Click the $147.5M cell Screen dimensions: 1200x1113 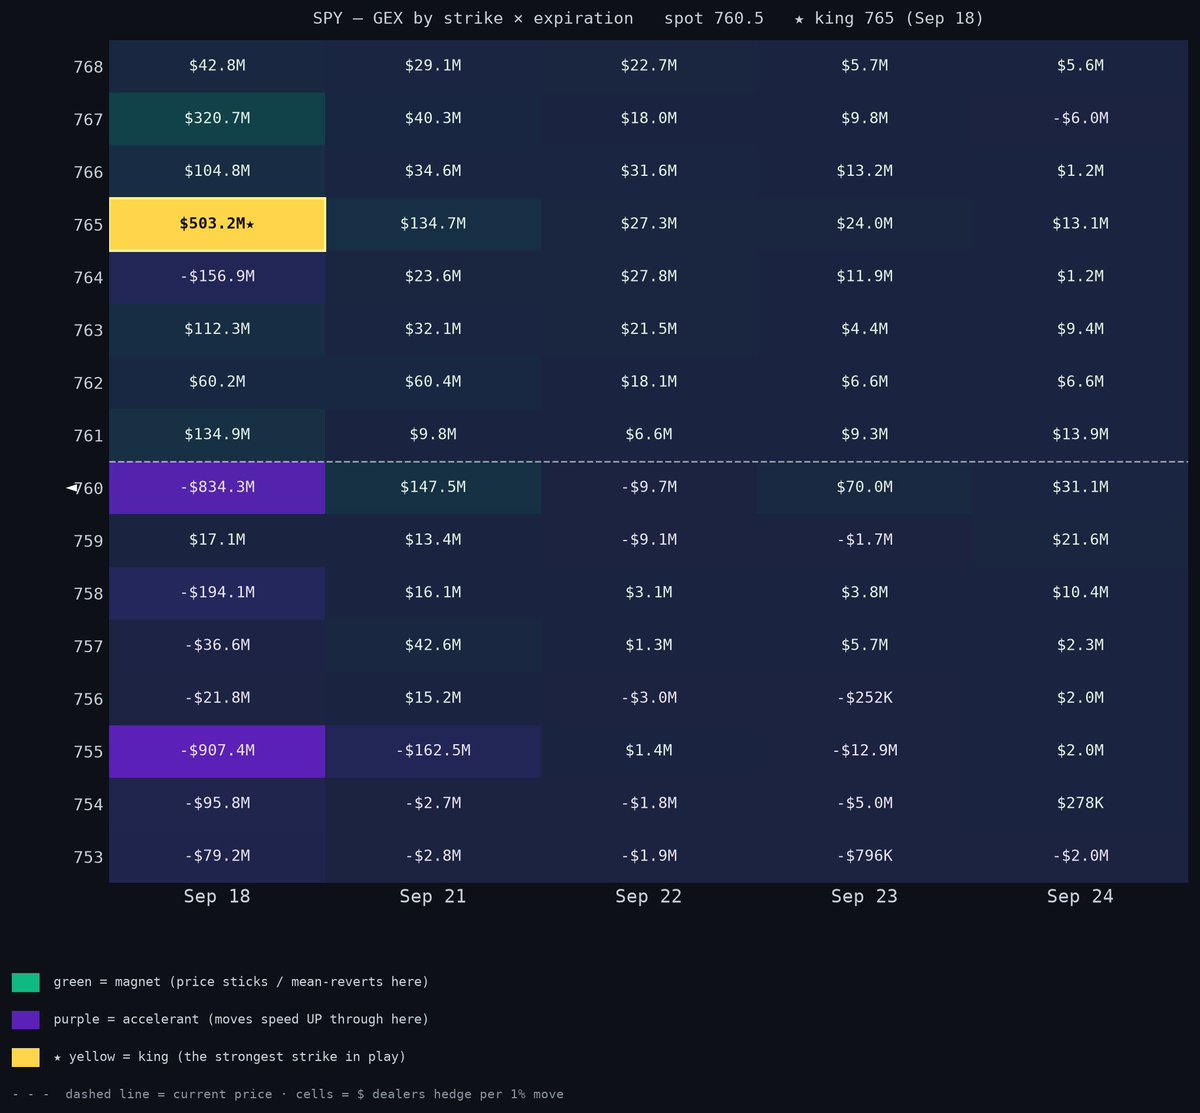point(433,488)
